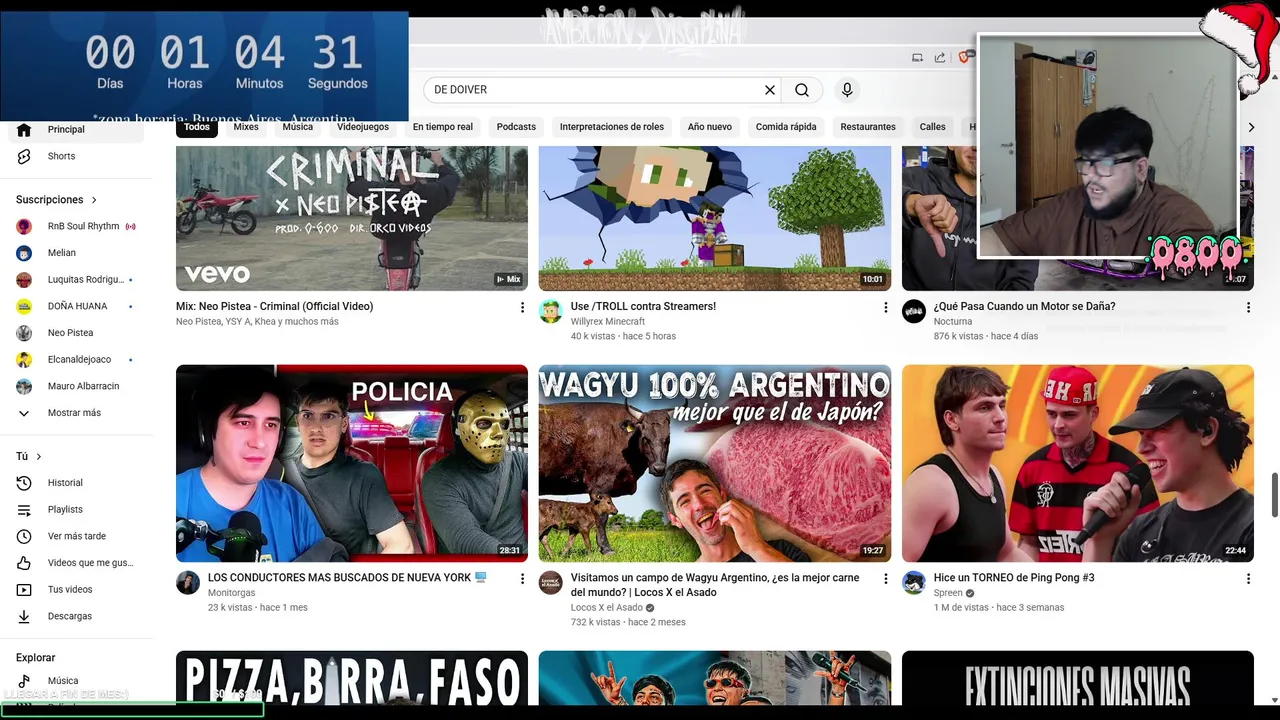Expand the Tú section heading
Viewport: 1280px width, 720px height.
click(29, 457)
